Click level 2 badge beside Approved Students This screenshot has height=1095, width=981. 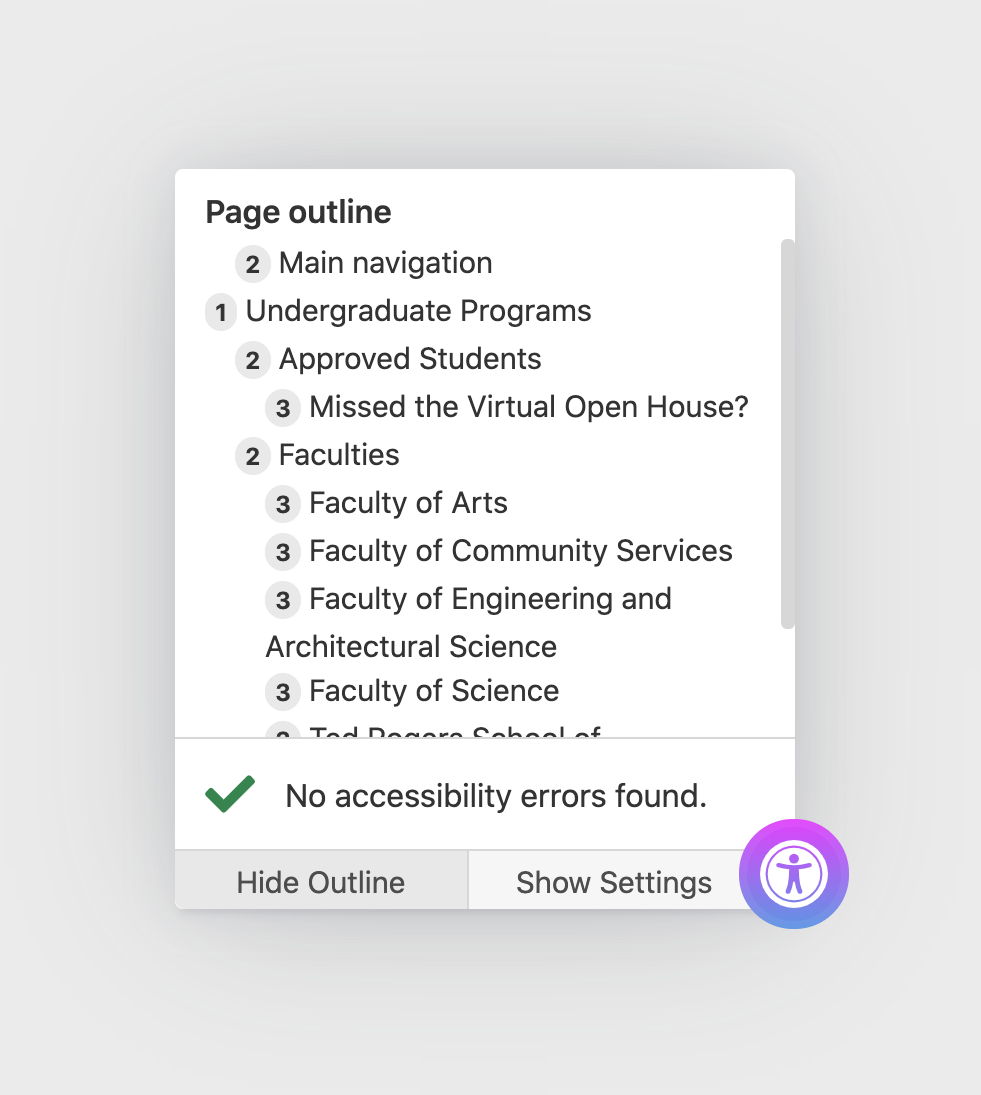[252, 361]
